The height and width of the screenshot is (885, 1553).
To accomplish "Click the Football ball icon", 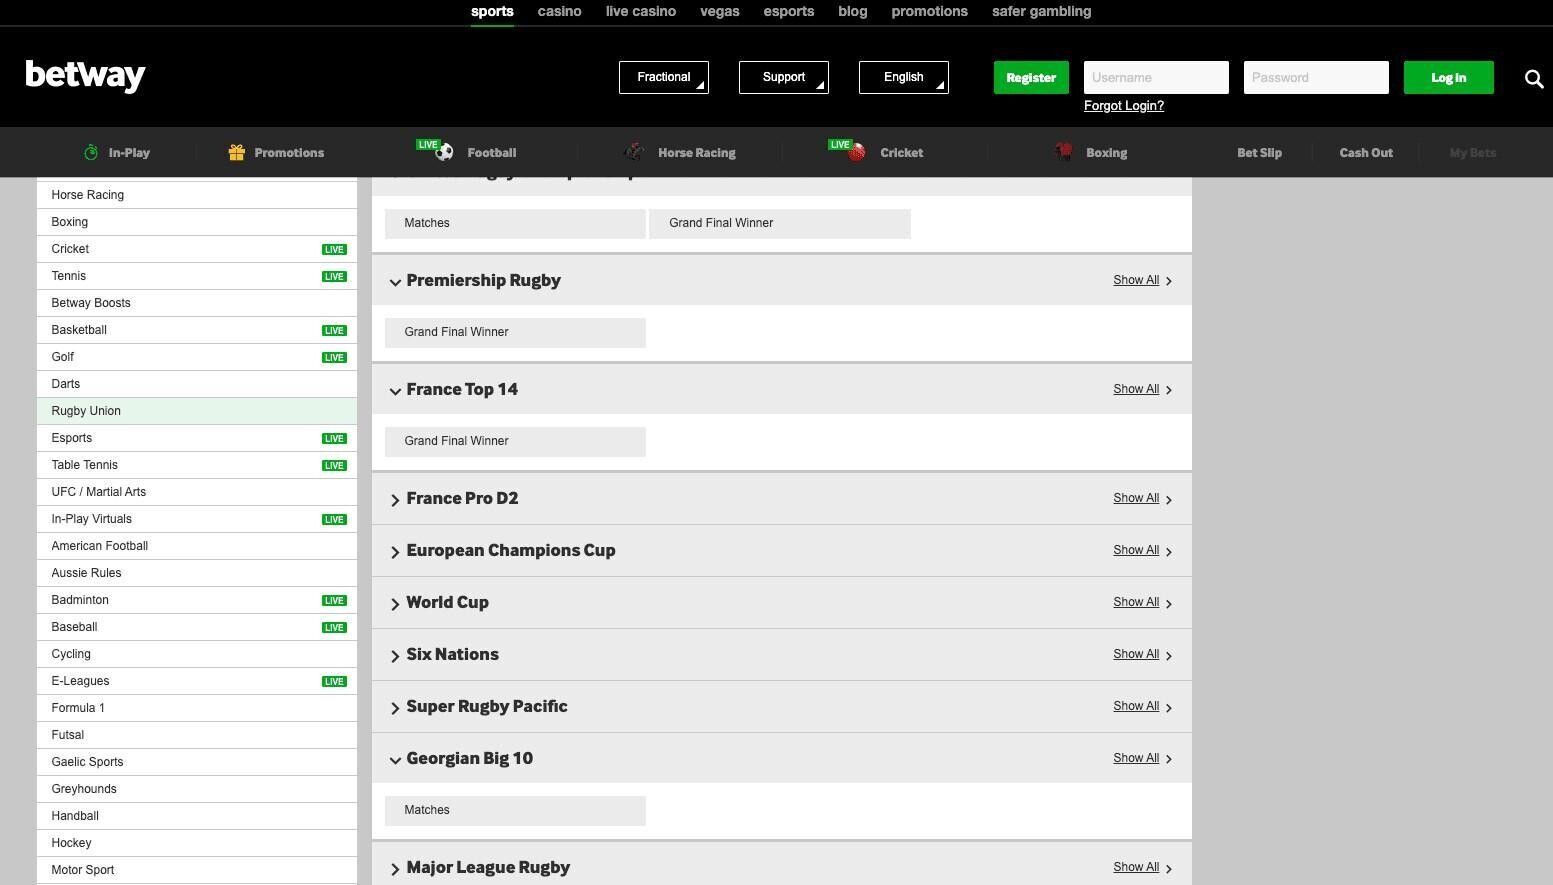I will pyautogui.click(x=445, y=152).
